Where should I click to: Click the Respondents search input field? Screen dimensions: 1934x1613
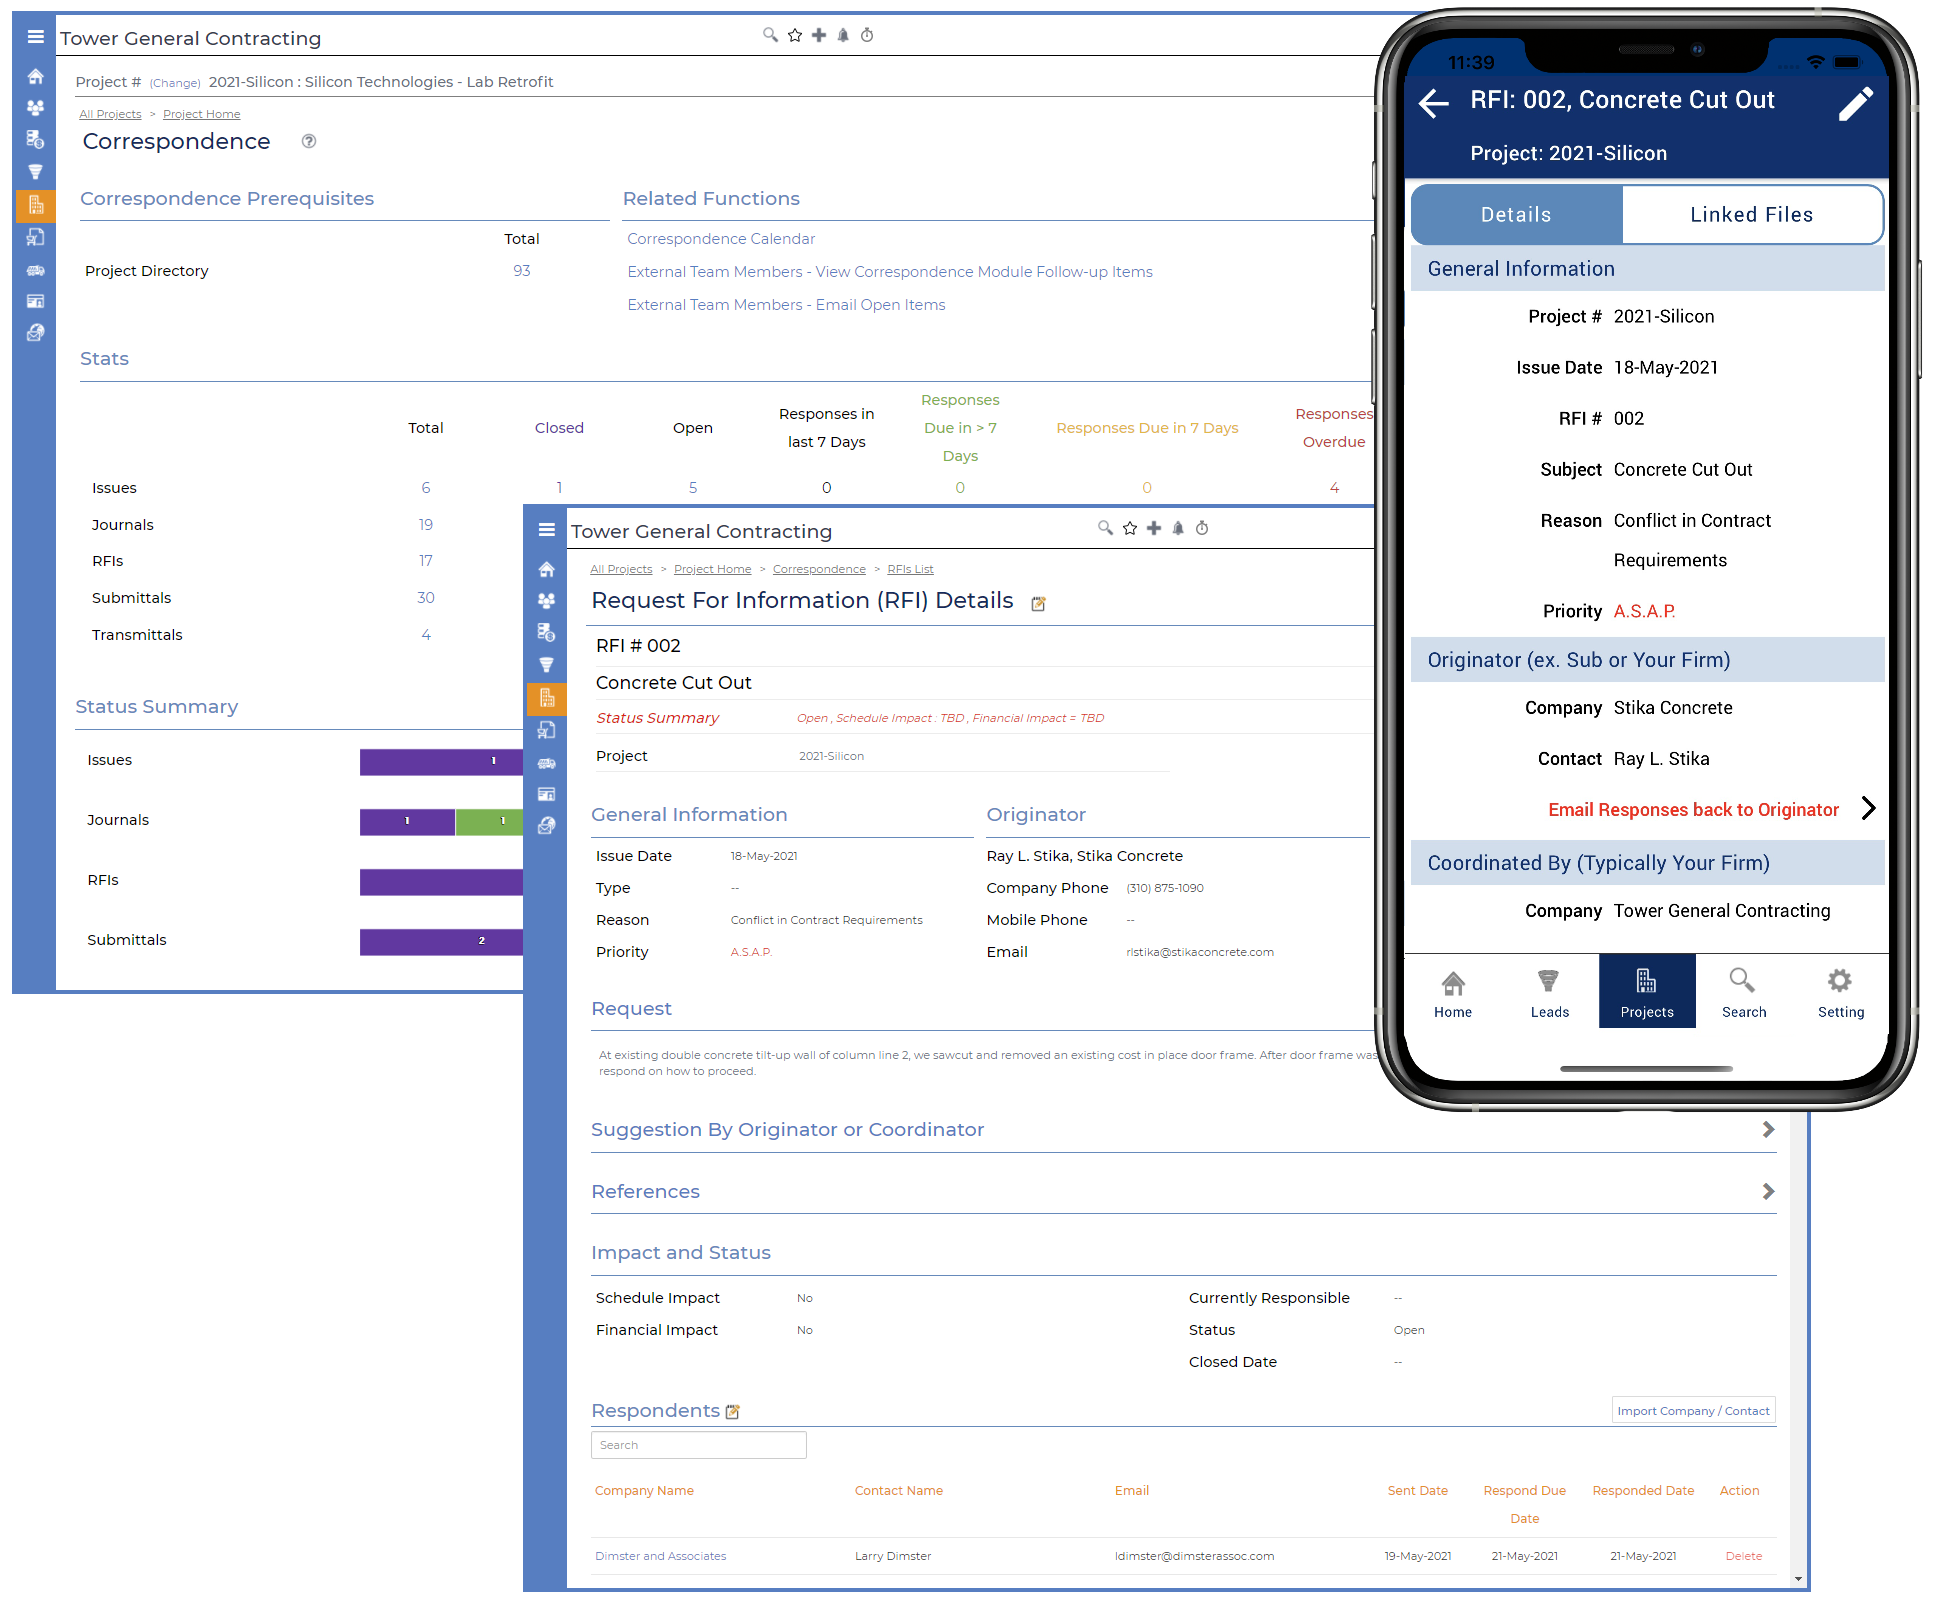[698, 1445]
